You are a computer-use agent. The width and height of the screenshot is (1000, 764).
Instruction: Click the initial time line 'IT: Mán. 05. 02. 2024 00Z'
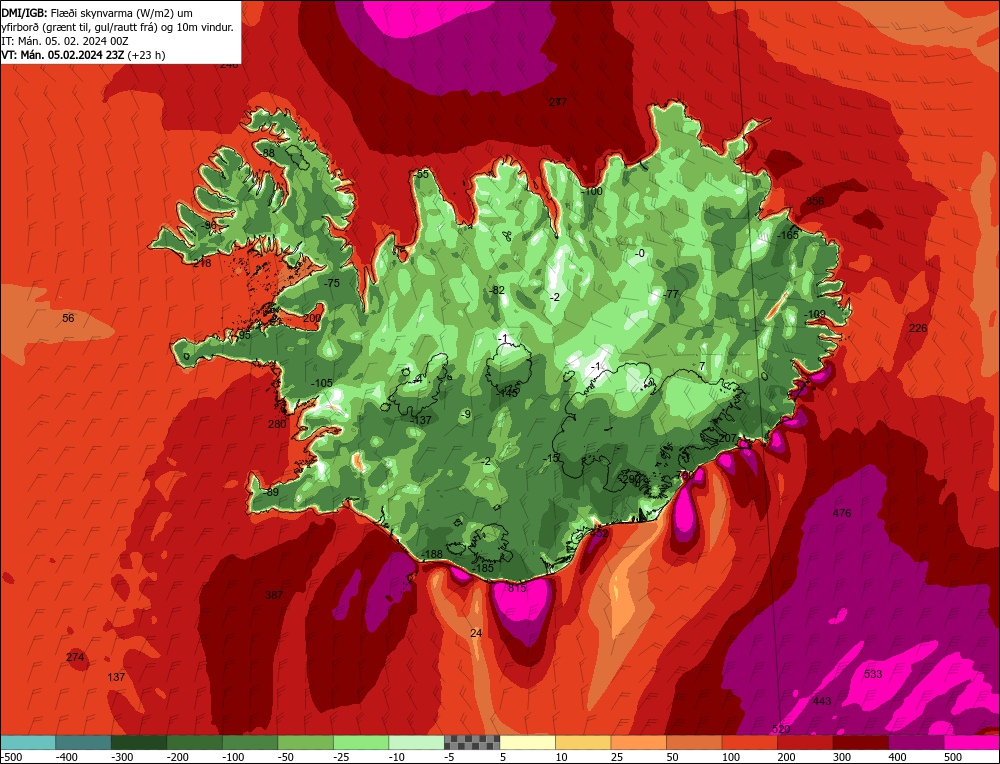click(x=65, y=41)
